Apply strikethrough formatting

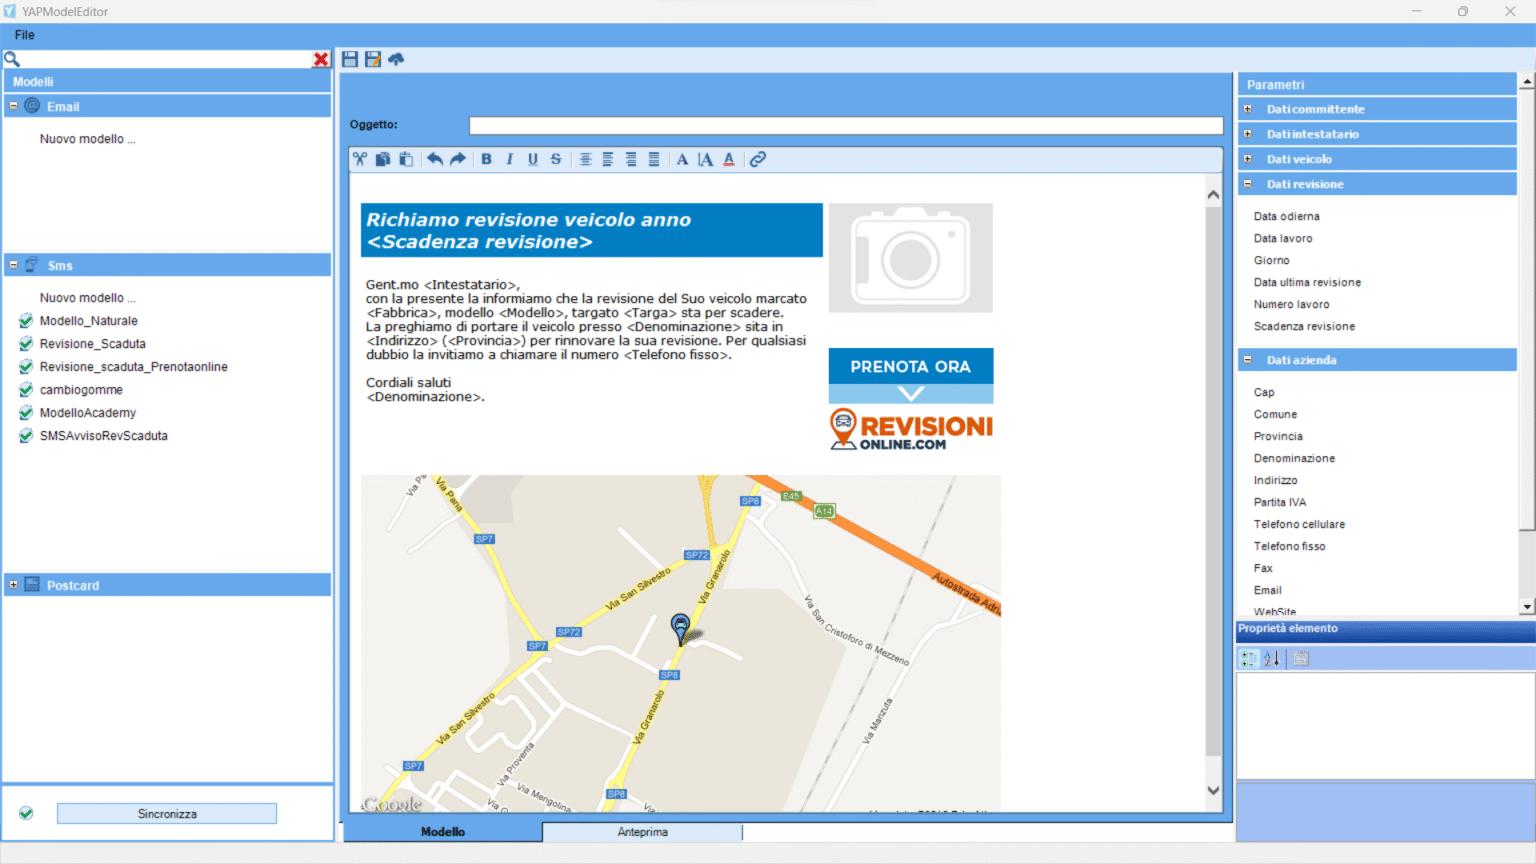click(556, 159)
